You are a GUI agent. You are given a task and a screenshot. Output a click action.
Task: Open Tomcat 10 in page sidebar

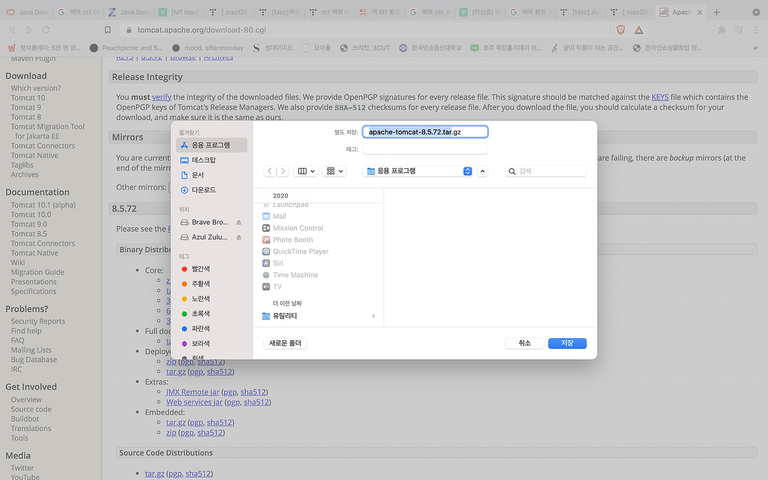pos(28,97)
